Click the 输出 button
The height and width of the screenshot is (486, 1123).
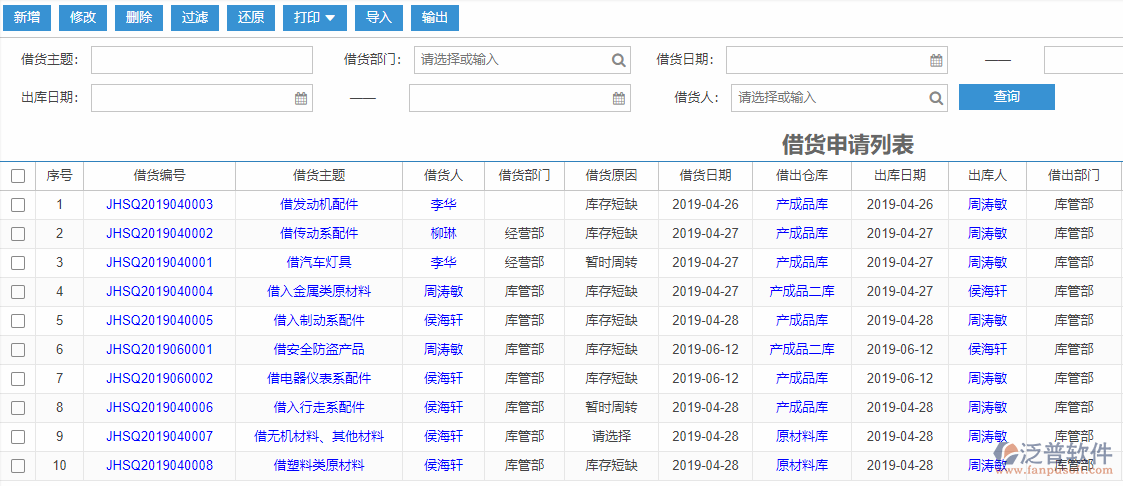coord(435,18)
